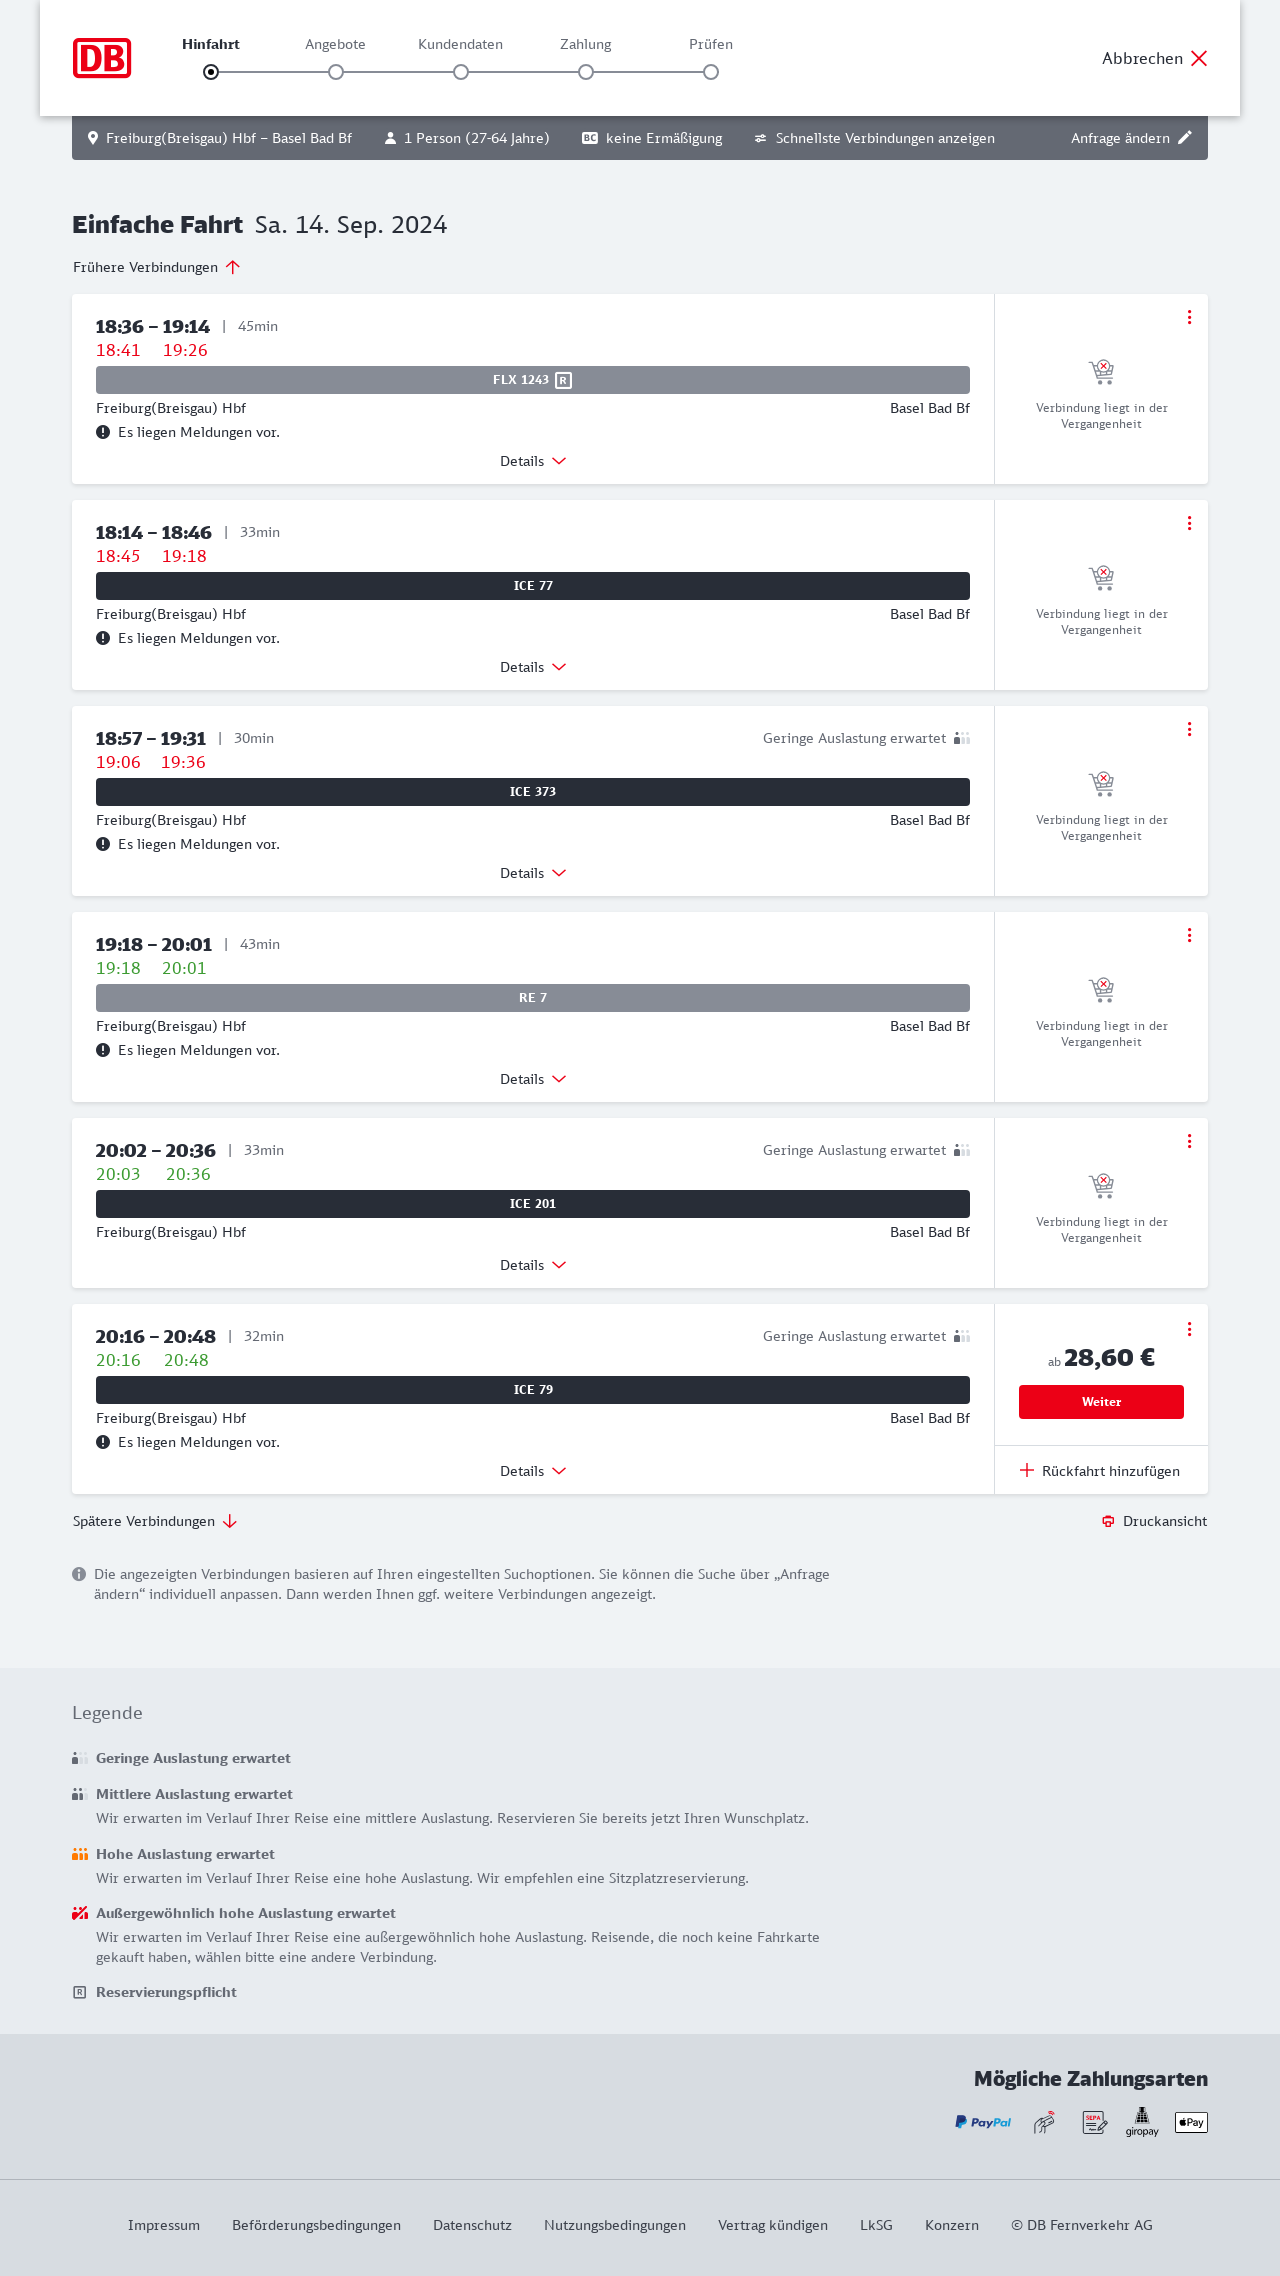Select the Angebote progress step
1280x2276 pixels.
pos(336,71)
